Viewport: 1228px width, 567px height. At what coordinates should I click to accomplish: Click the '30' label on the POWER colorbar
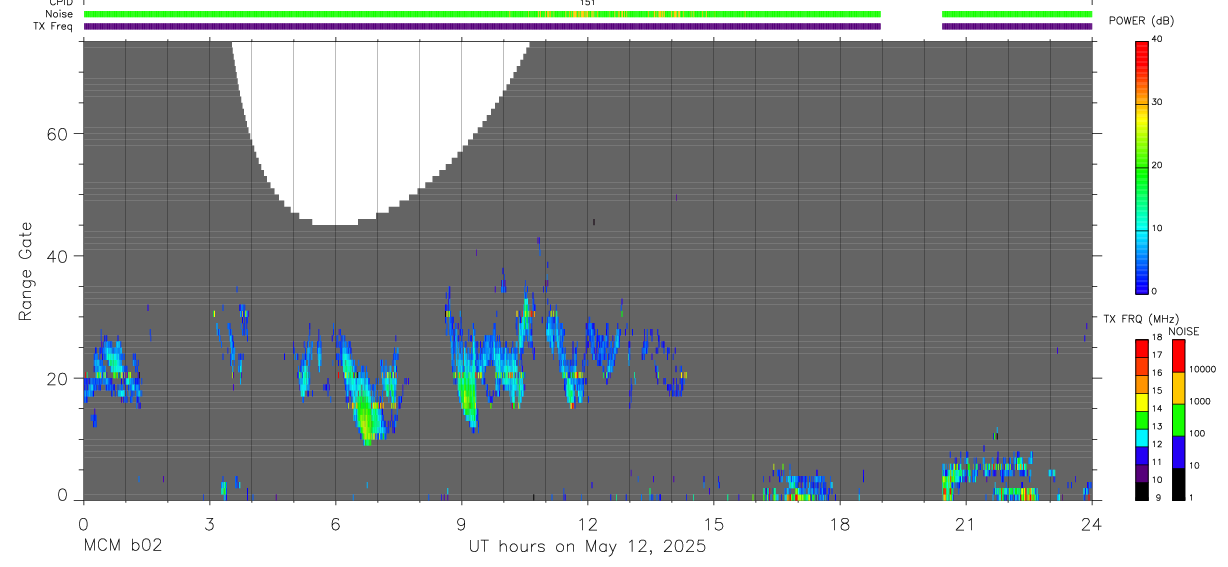point(1158,102)
